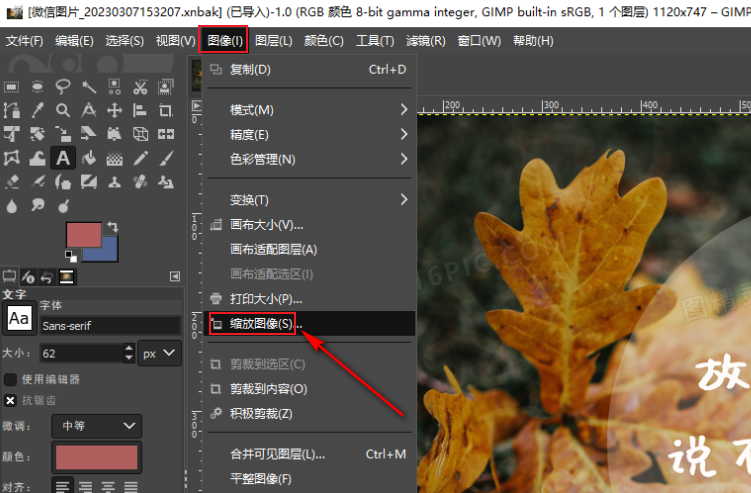
Task: Select the Fuzzy Select magic wand tool
Action: coord(89,87)
